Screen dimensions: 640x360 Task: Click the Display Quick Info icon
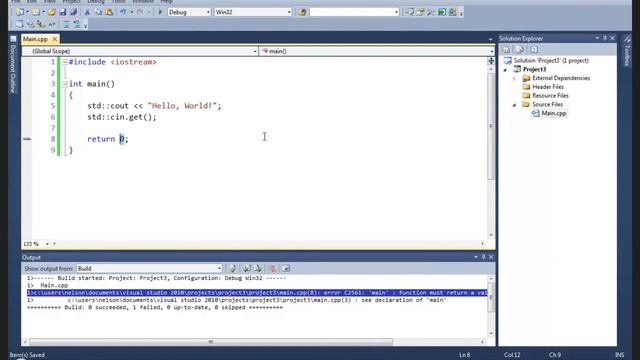[41, 24]
